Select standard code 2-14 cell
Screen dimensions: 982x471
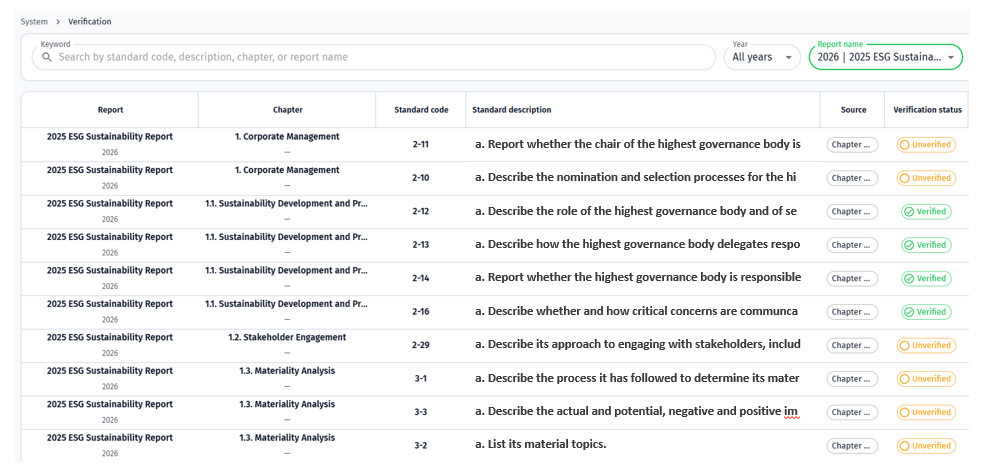pos(421,278)
